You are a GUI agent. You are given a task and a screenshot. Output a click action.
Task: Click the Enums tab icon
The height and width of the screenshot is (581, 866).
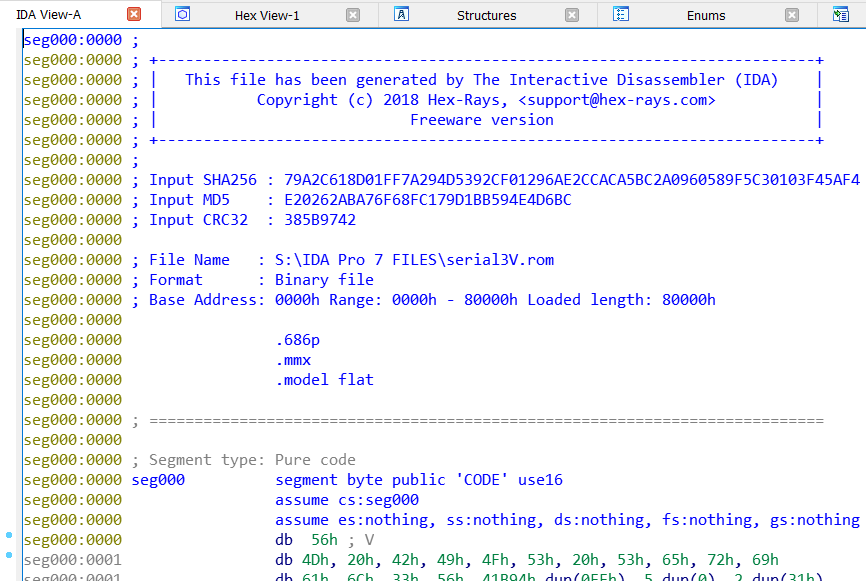(x=621, y=14)
